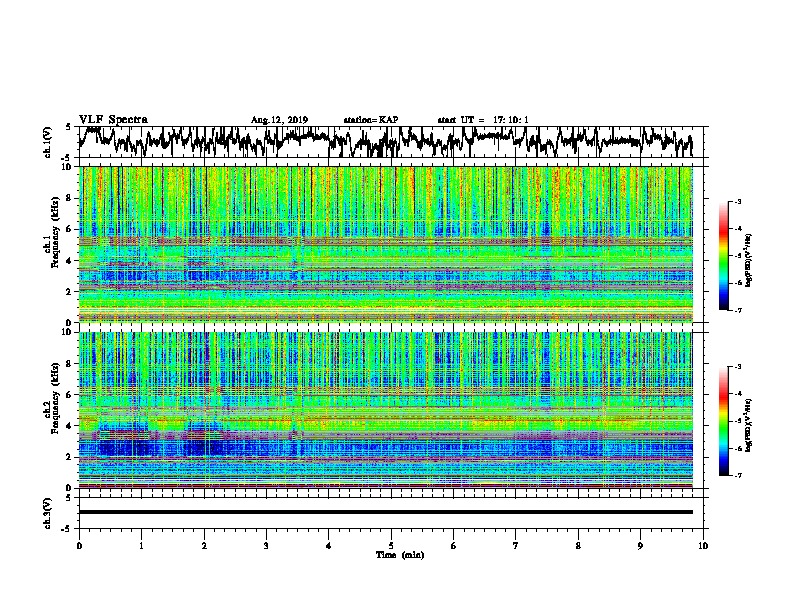Image resolution: width=792 pixels, height=612 pixels.
Task: Click "-7" on the ch.1 color bar
Action: 737,310
